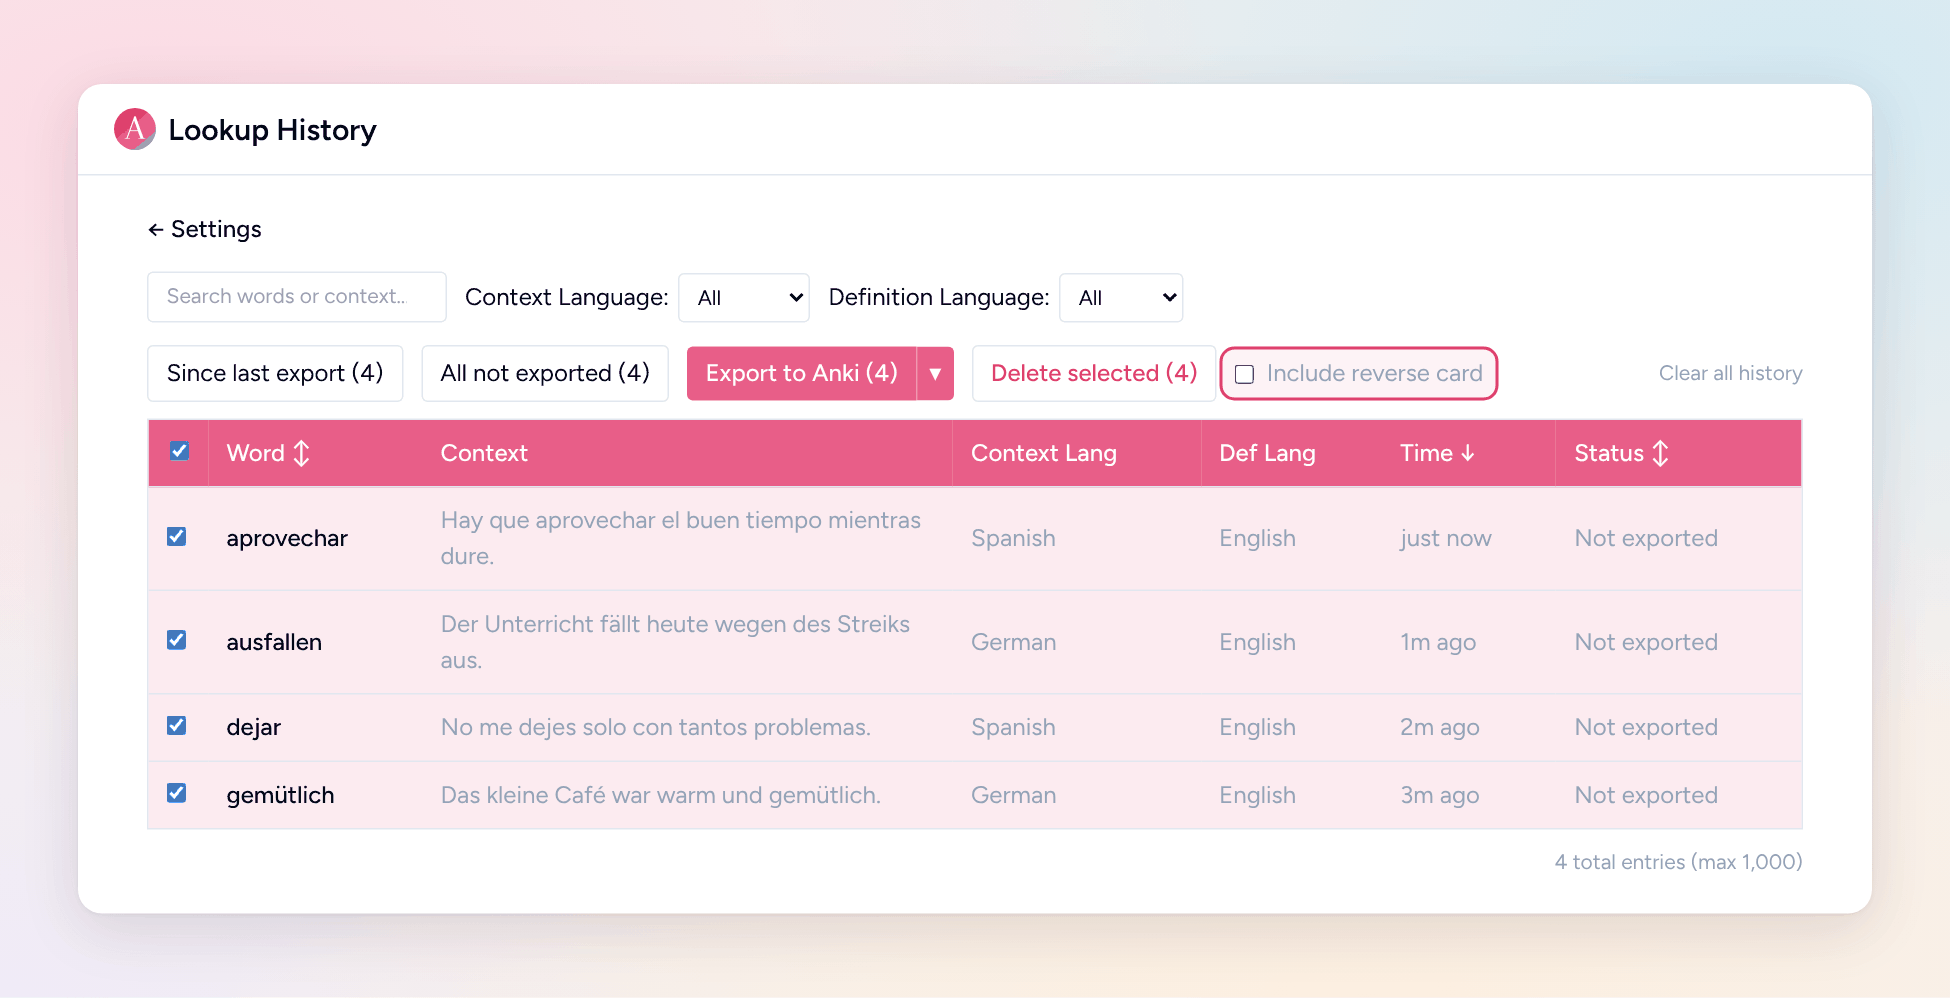Click the word ausfallen
Image resolution: width=1950 pixels, height=998 pixels.
274,642
